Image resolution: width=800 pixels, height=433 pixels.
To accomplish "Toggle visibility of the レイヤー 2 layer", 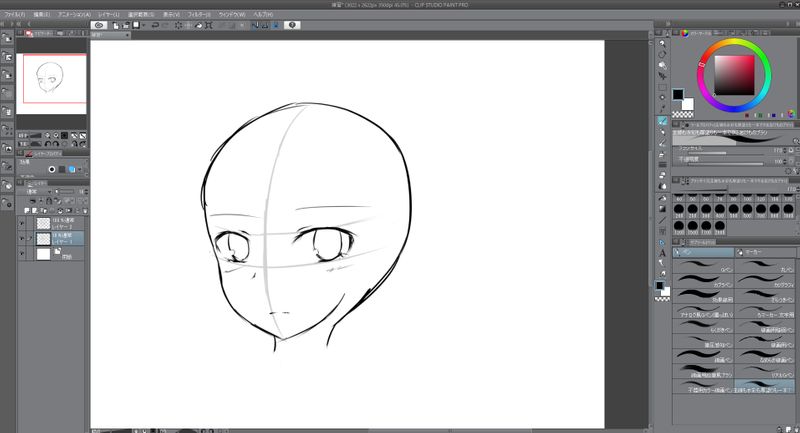I will [x=22, y=223].
